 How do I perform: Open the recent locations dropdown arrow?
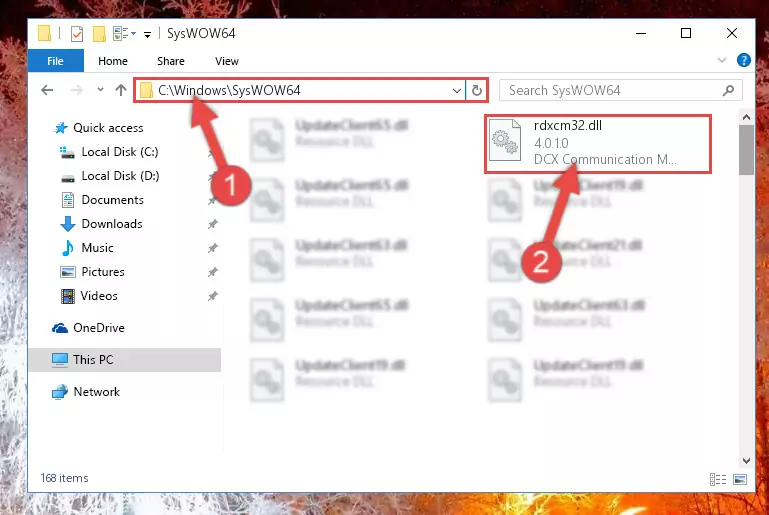click(x=100, y=90)
